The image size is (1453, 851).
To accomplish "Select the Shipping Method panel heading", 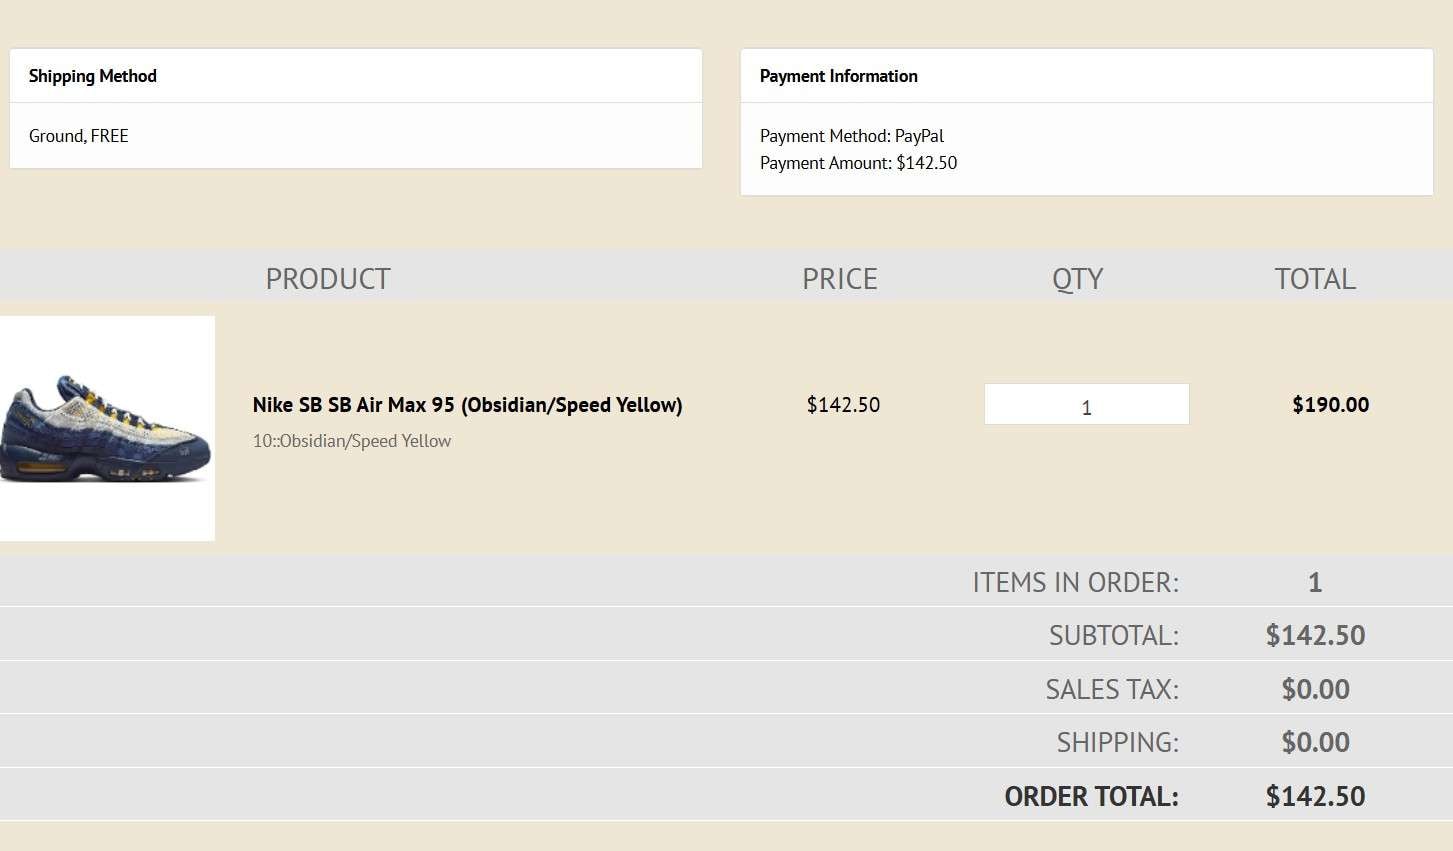I will 93,76.
